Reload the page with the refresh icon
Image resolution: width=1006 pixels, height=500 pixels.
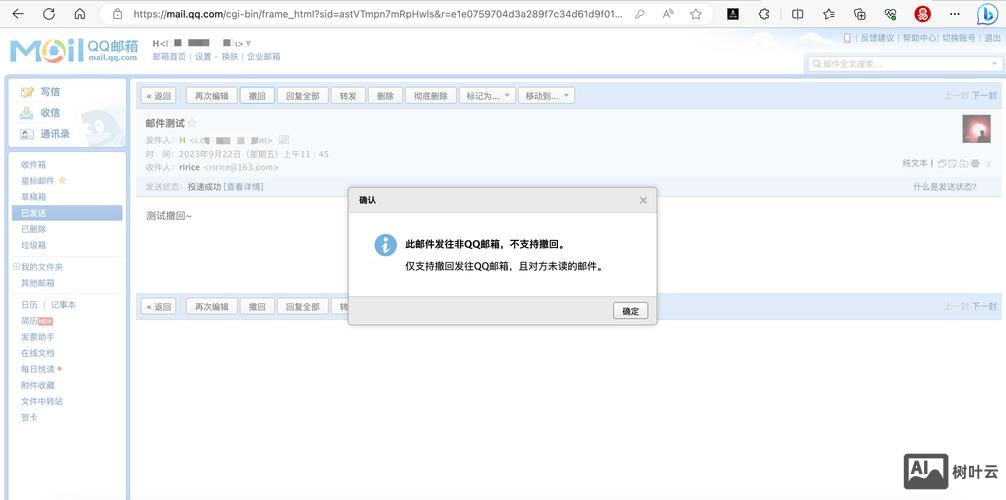tap(49, 13)
